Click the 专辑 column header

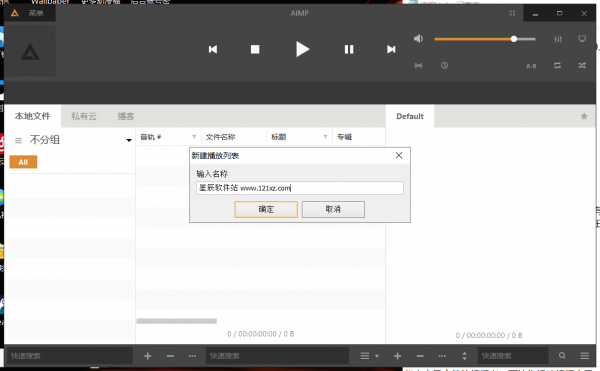pyautogui.click(x=359, y=137)
